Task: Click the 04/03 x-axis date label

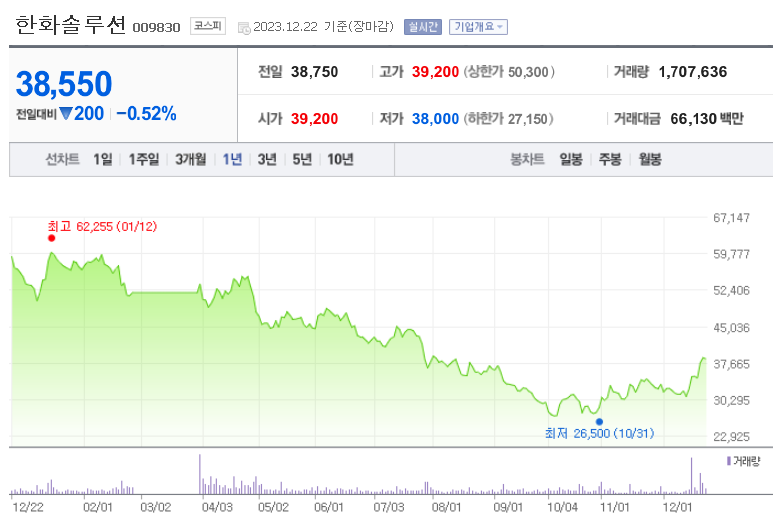Action: click(x=217, y=507)
